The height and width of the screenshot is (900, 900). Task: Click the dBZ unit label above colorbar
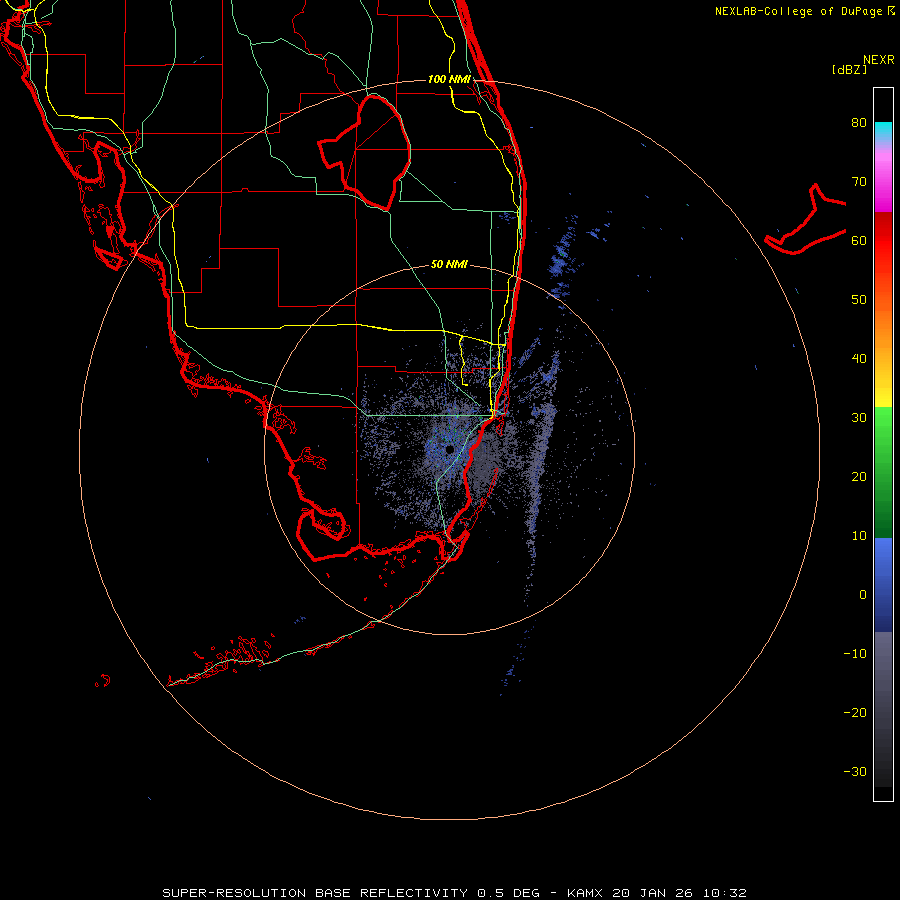click(x=849, y=70)
